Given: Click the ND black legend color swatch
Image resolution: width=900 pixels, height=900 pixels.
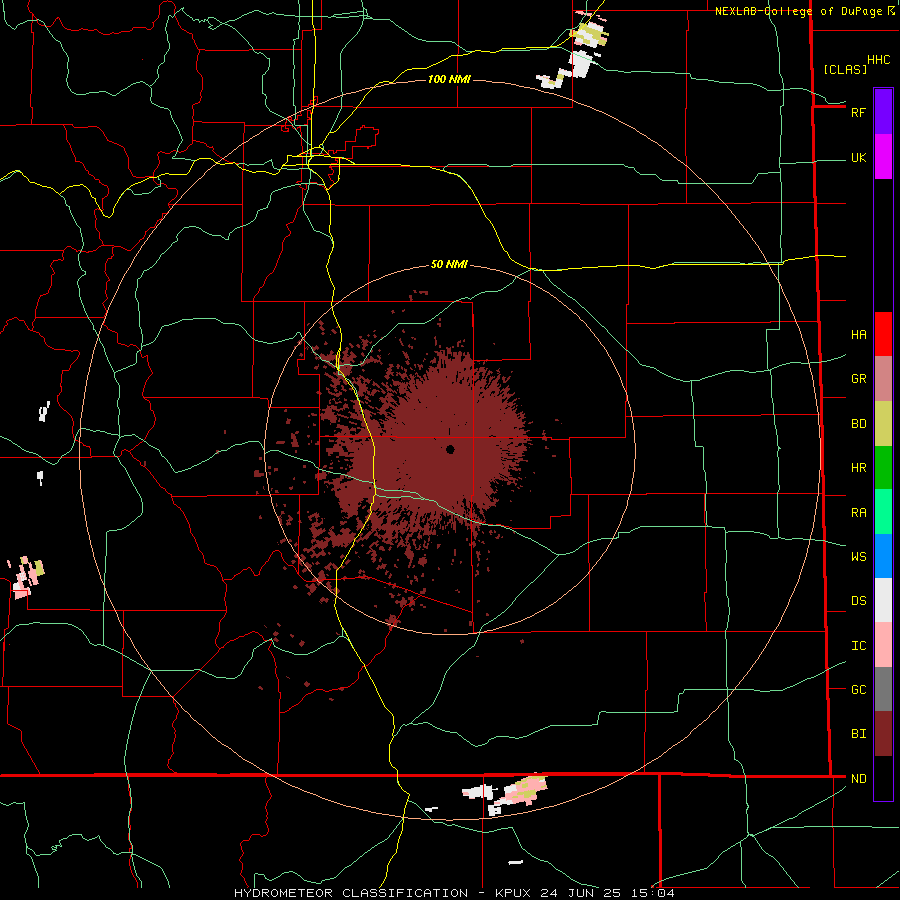Looking at the screenshot, I should tap(883, 778).
